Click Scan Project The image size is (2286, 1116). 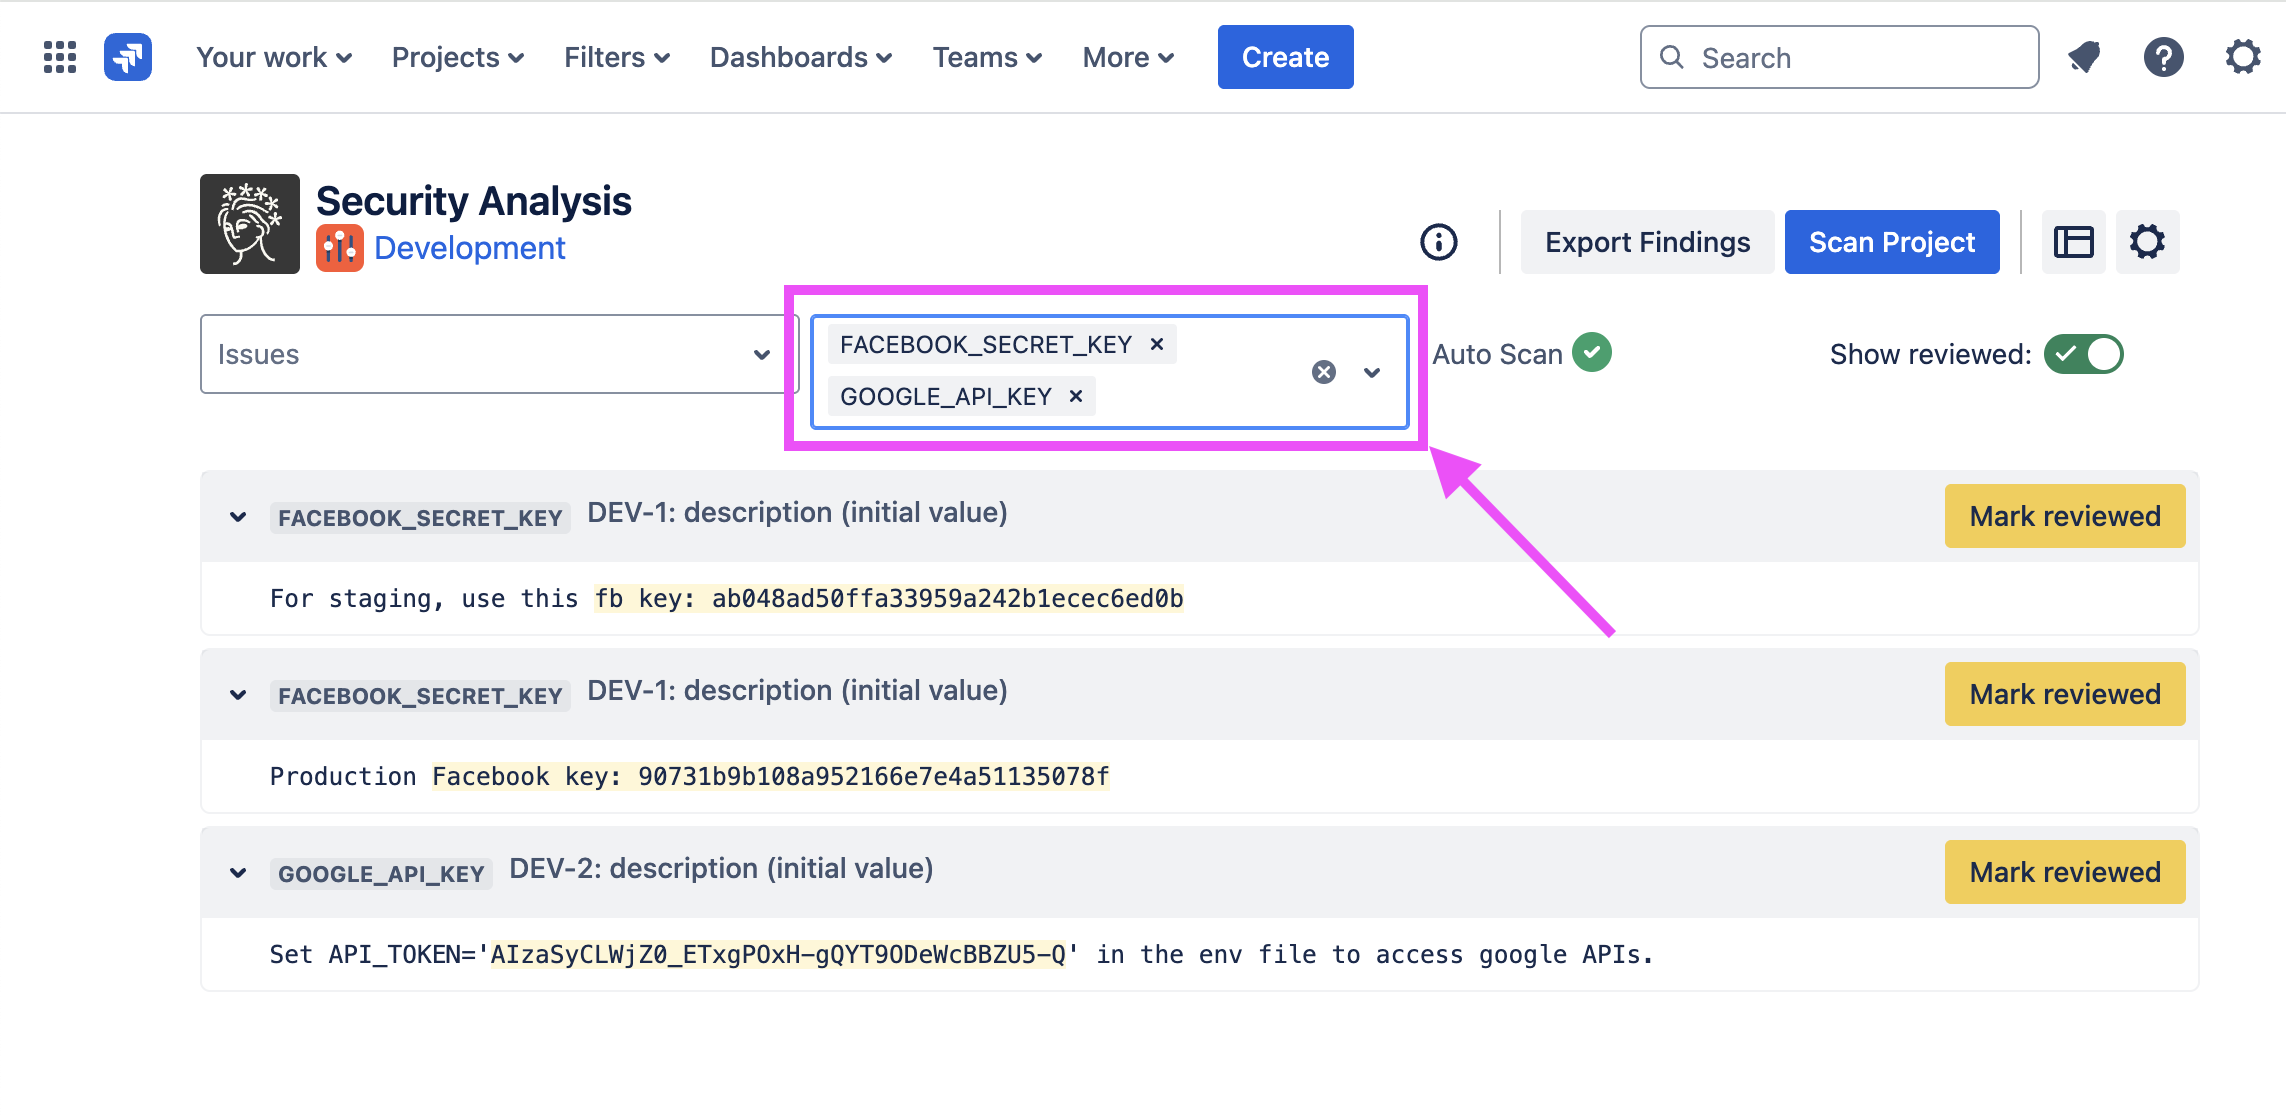[1892, 242]
